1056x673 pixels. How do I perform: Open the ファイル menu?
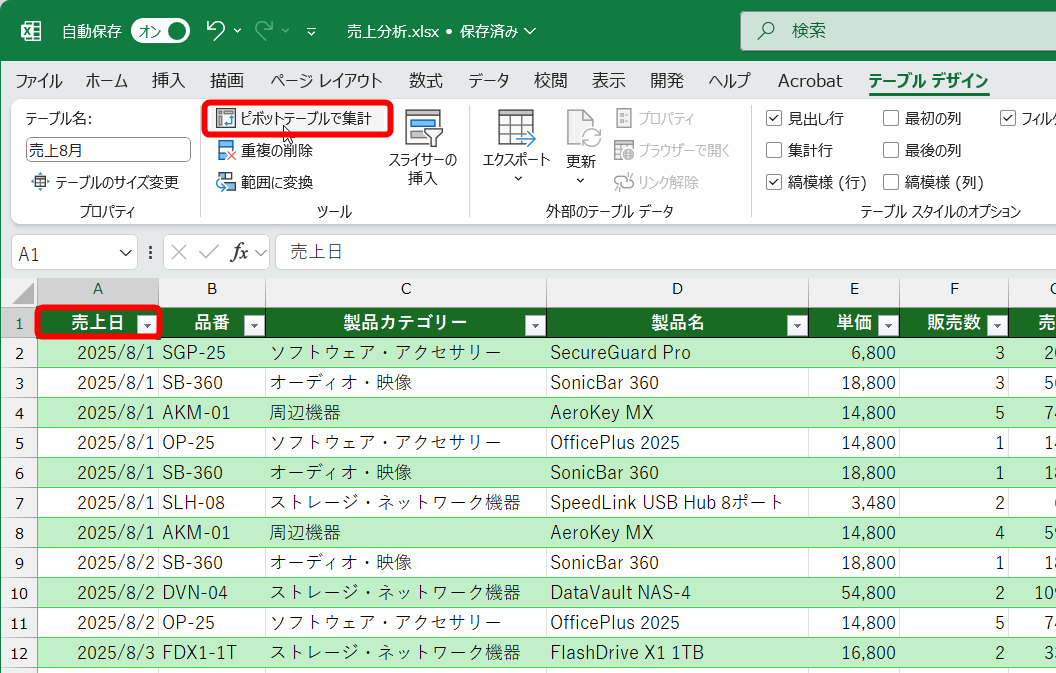pyautogui.click(x=38, y=81)
